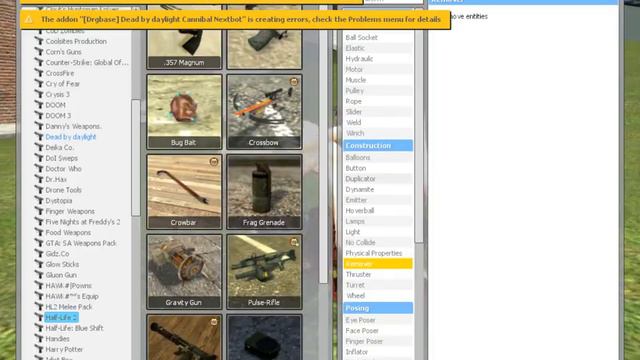Select the Ball Socket tool

[x=378, y=38]
